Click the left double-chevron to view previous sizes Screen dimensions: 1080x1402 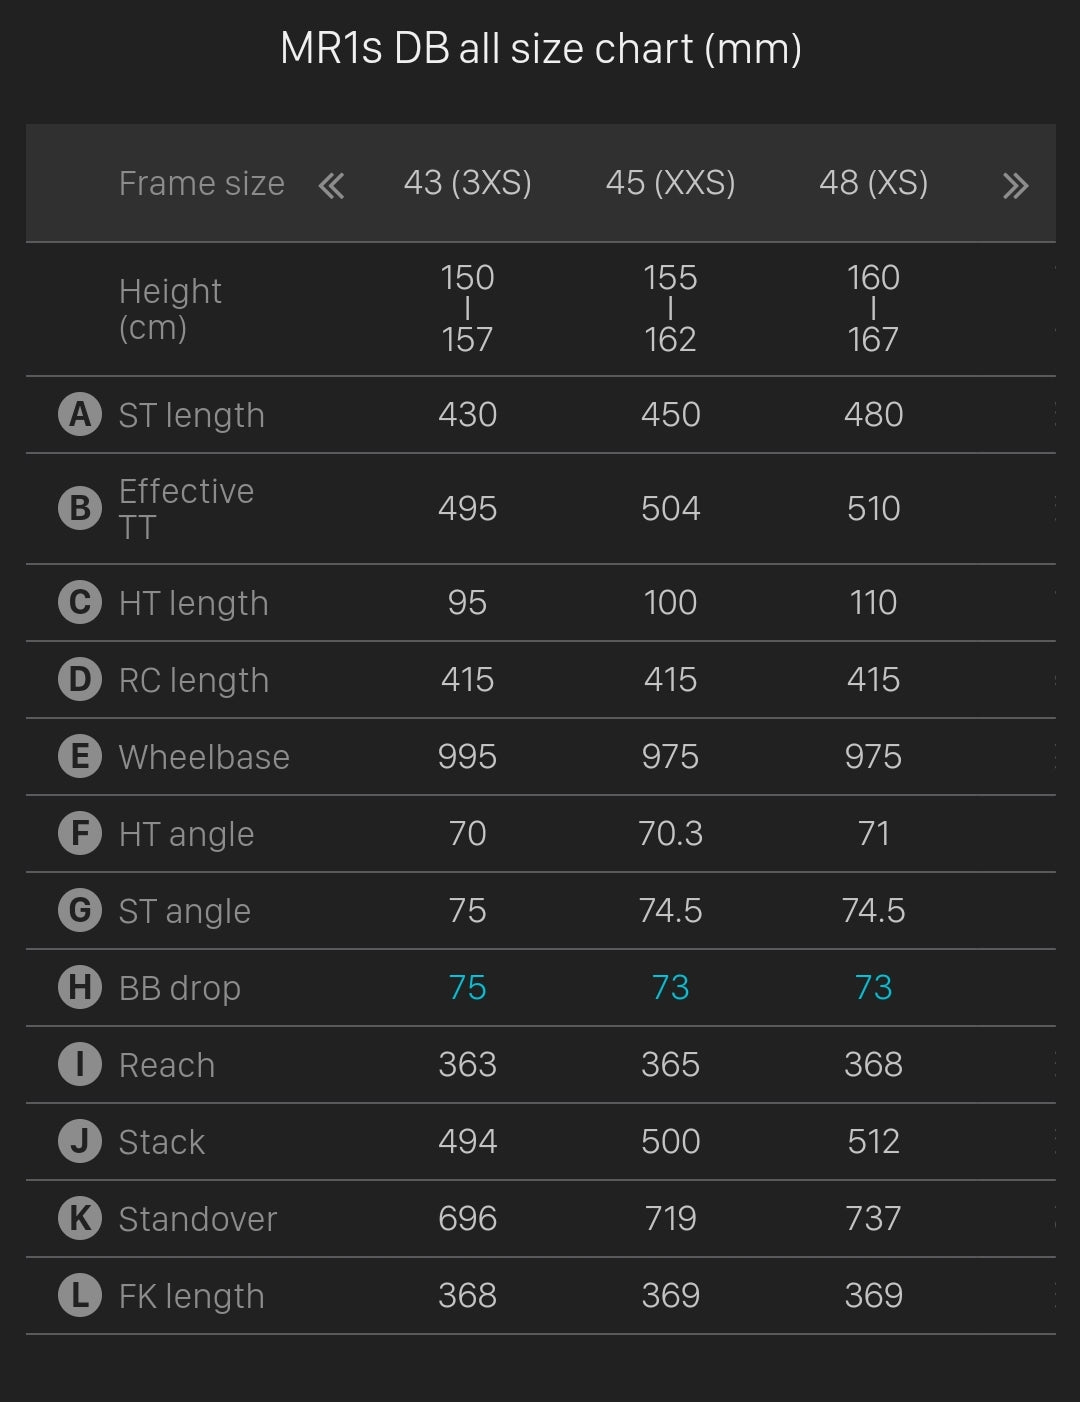point(333,185)
